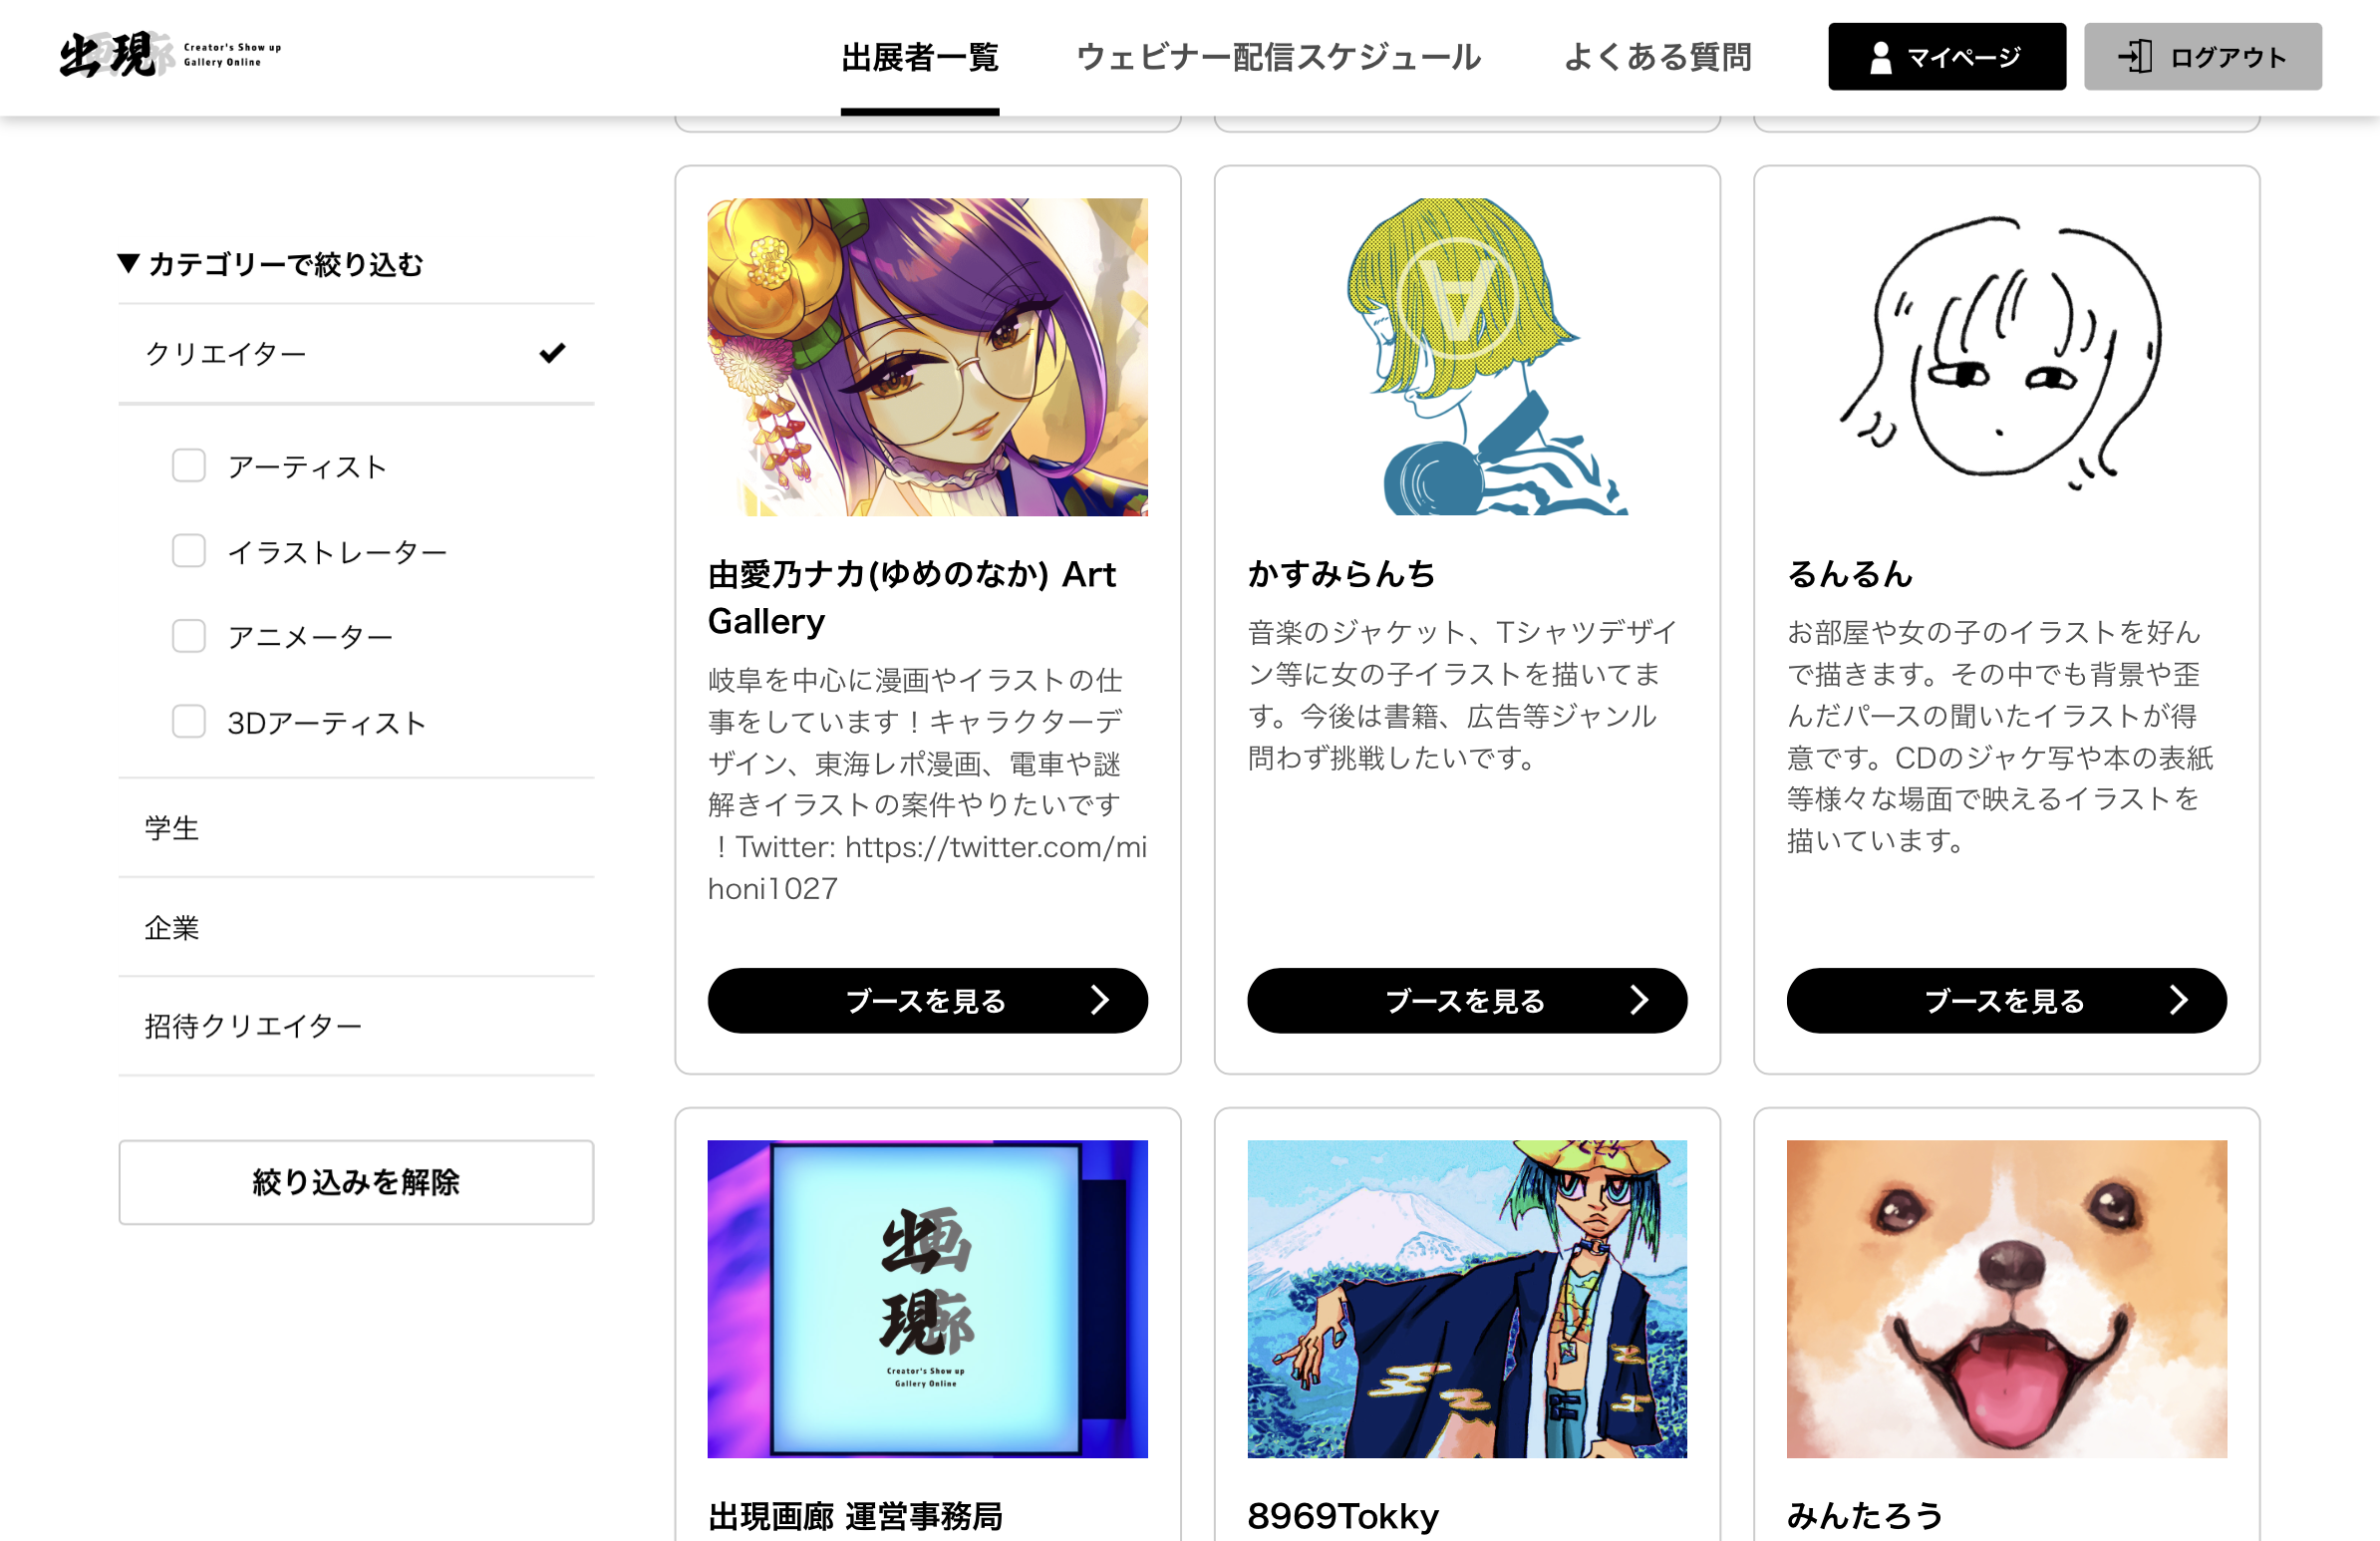The image size is (2380, 1541).
Task: Open the かすみらんち profile illustration
Action: pyautogui.click(x=1467, y=357)
